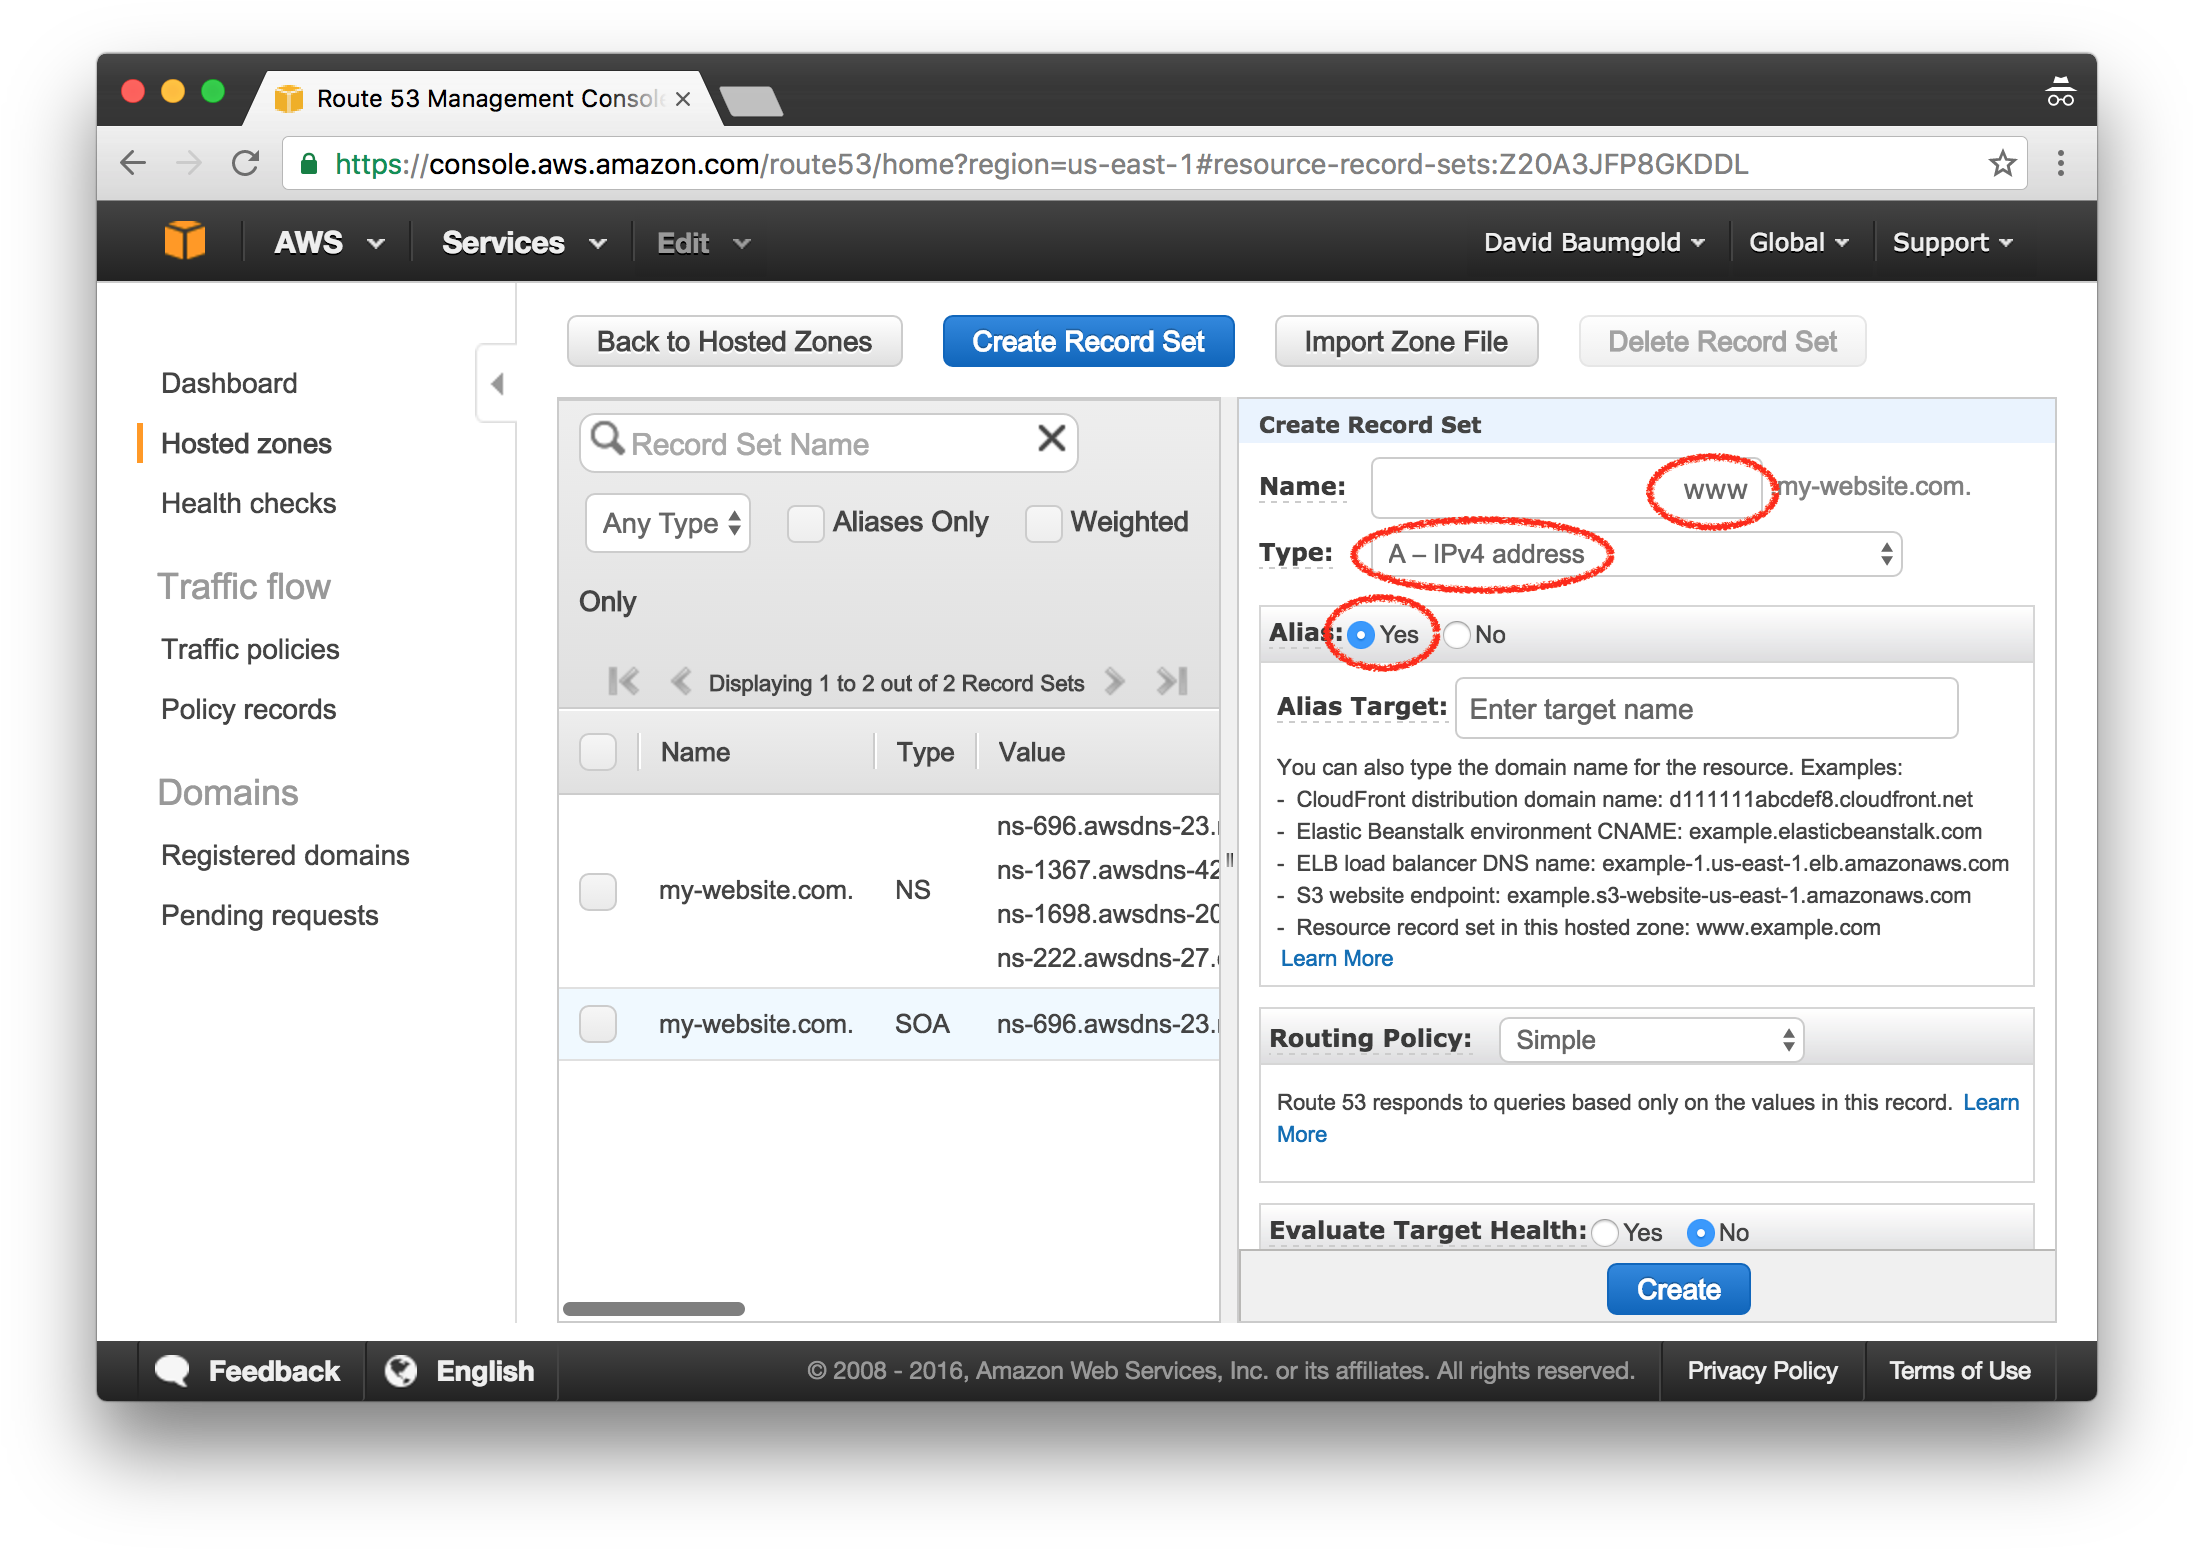Click the English language button
Viewport: 2193px width, 1549px height.
[x=460, y=1370]
